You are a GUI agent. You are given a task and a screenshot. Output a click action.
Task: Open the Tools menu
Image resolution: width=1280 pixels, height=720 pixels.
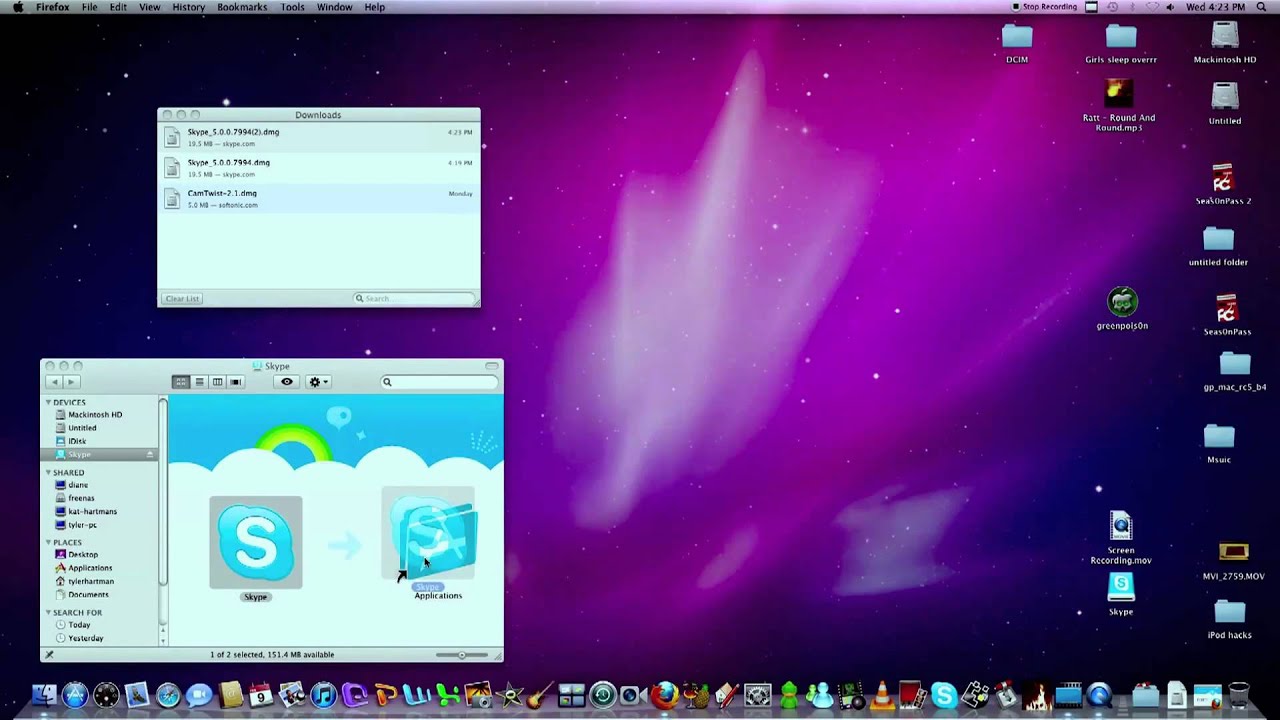[292, 7]
